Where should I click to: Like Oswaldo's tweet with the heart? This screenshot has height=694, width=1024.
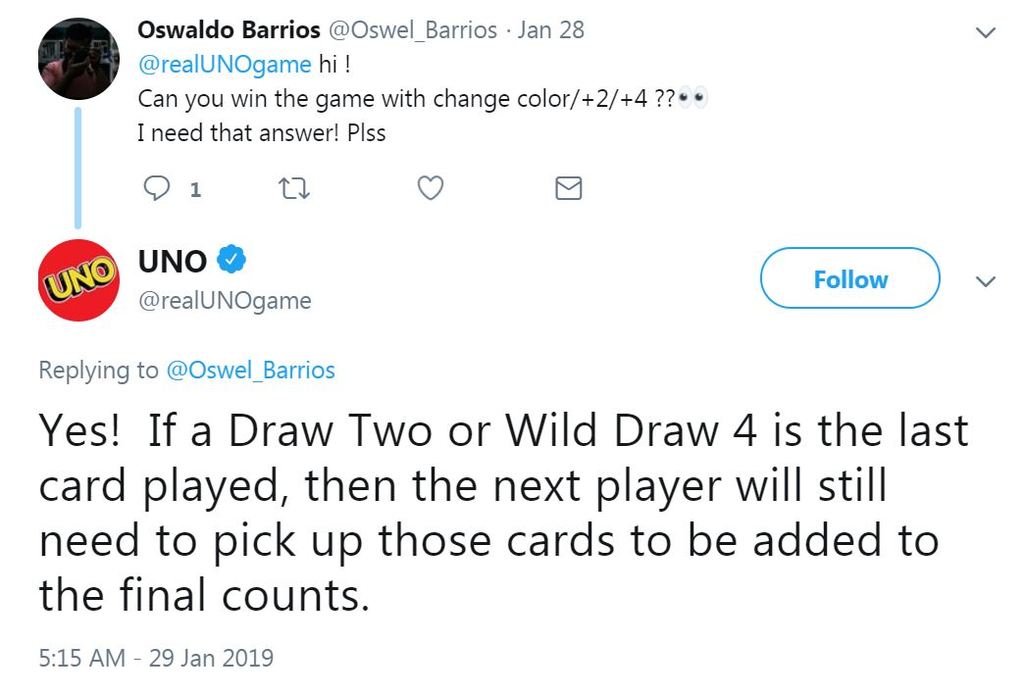[x=430, y=188]
